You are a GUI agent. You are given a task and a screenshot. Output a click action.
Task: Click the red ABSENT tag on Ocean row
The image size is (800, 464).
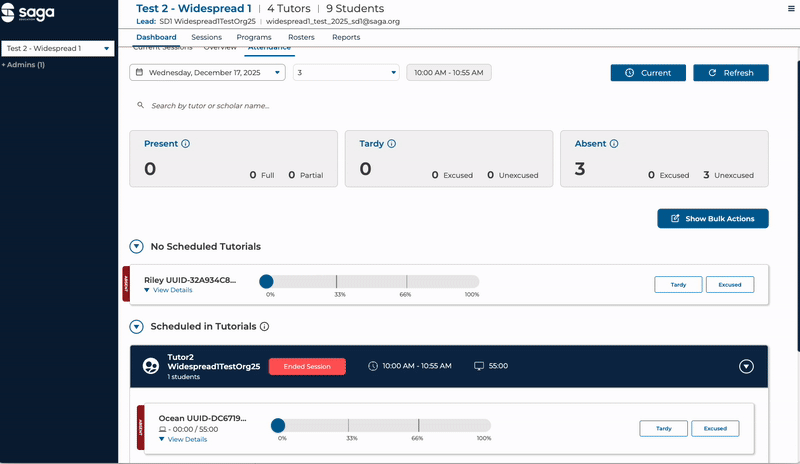(140, 428)
